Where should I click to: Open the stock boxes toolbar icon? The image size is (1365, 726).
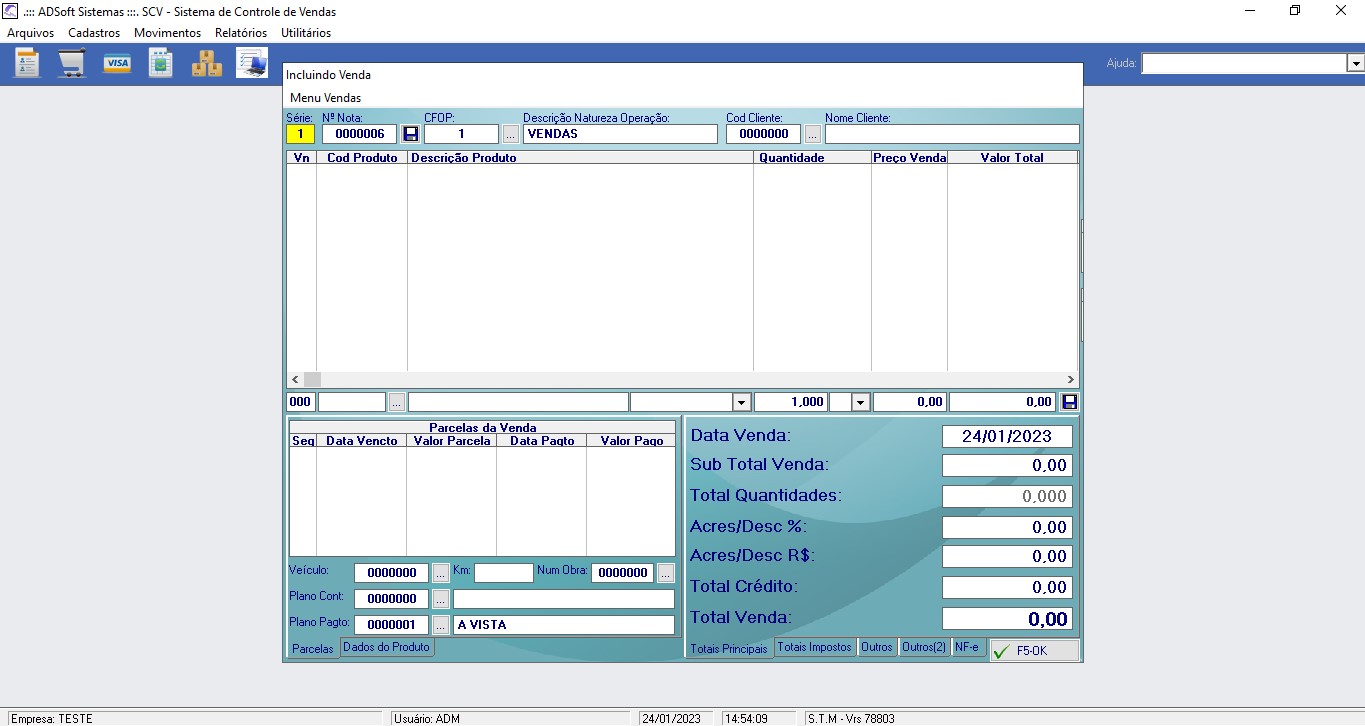click(x=207, y=63)
